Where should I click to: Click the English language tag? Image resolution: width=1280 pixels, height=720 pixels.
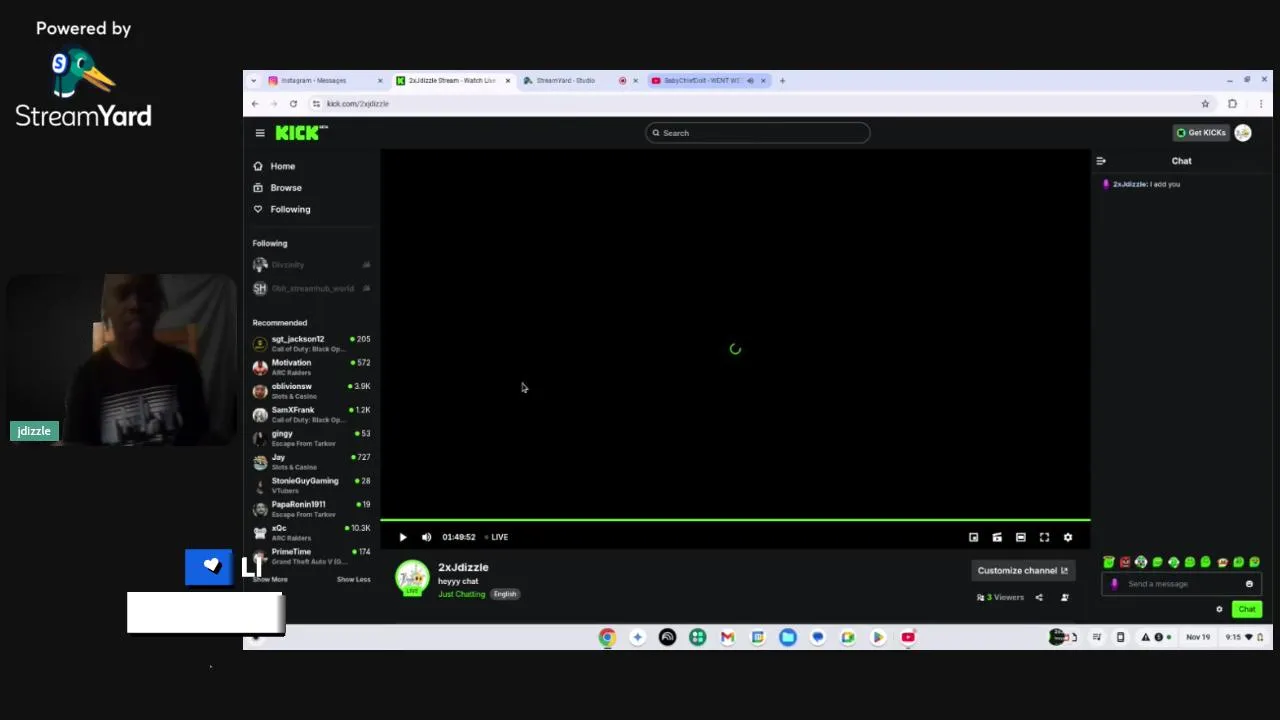505,594
